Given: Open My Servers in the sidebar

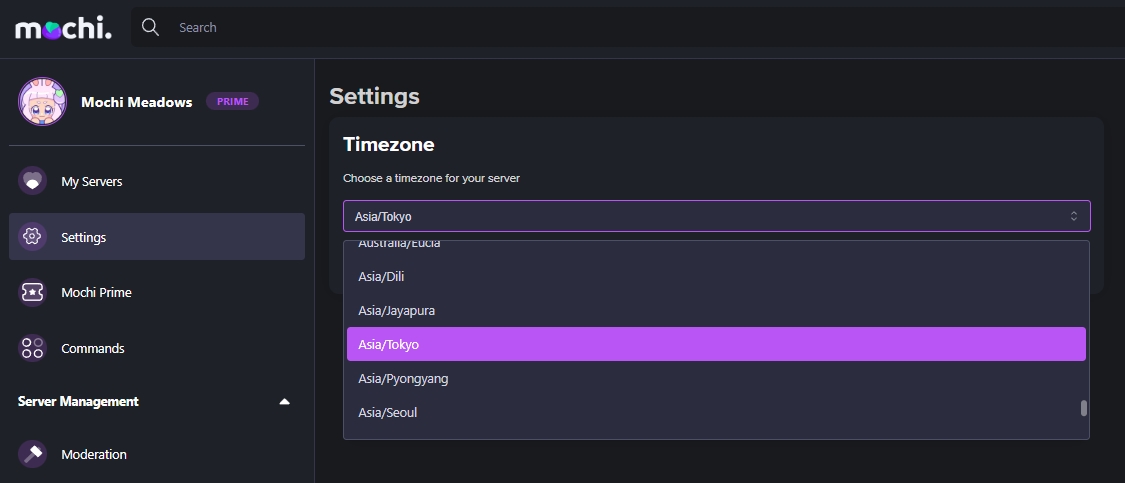Looking at the screenshot, I should point(92,182).
